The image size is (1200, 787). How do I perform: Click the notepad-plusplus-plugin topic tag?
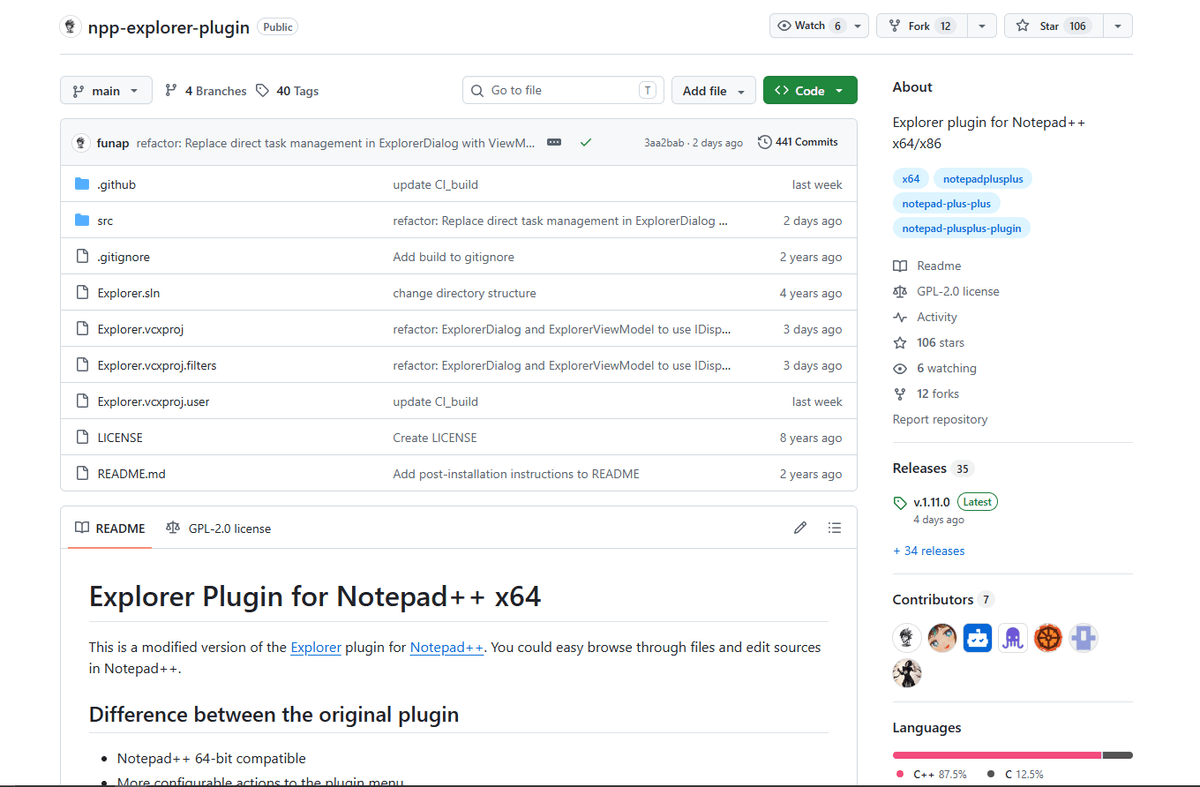[x=962, y=229]
